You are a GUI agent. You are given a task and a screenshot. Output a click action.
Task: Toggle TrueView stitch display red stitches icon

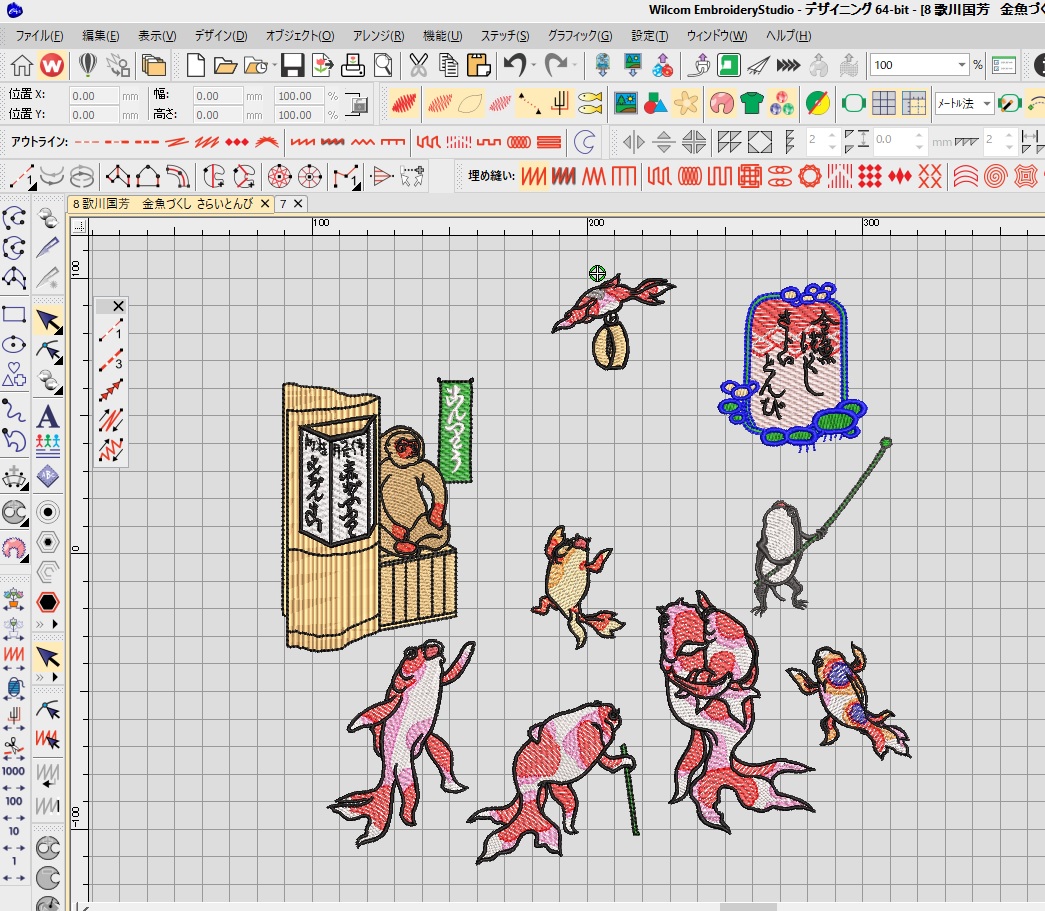[403, 103]
